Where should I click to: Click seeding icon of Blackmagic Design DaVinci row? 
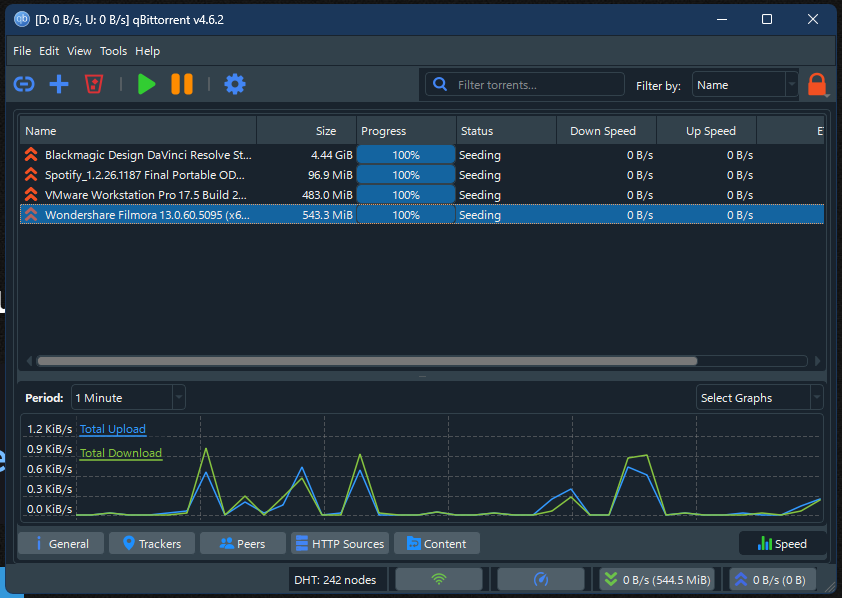[x=31, y=155]
